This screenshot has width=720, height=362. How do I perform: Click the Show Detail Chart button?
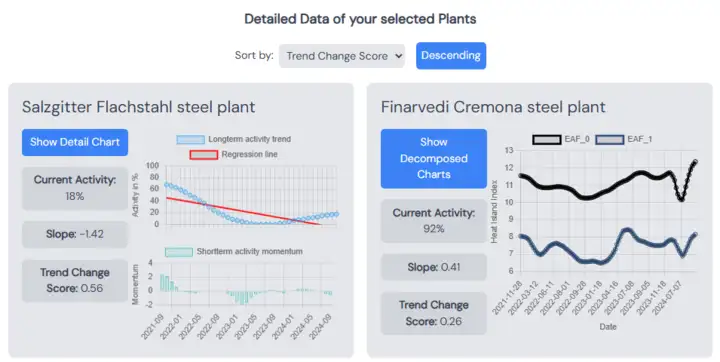75,142
